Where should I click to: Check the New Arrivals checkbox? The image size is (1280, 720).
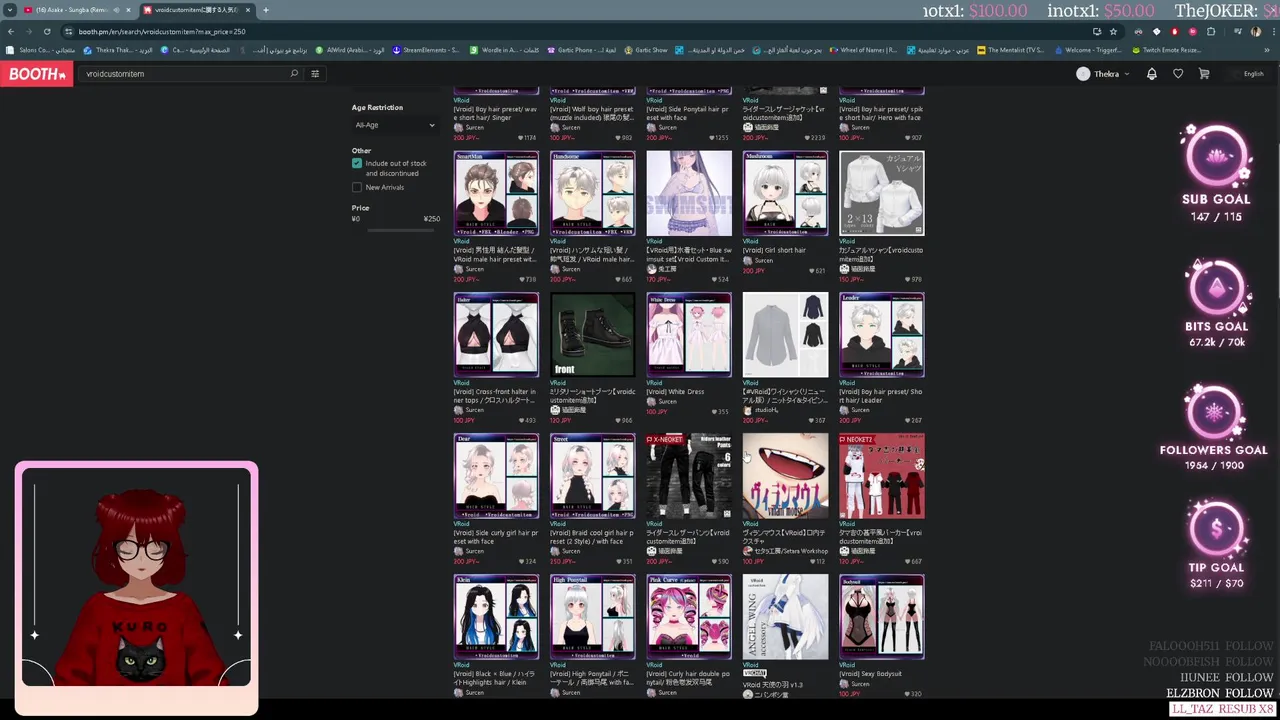[x=357, y=187]
